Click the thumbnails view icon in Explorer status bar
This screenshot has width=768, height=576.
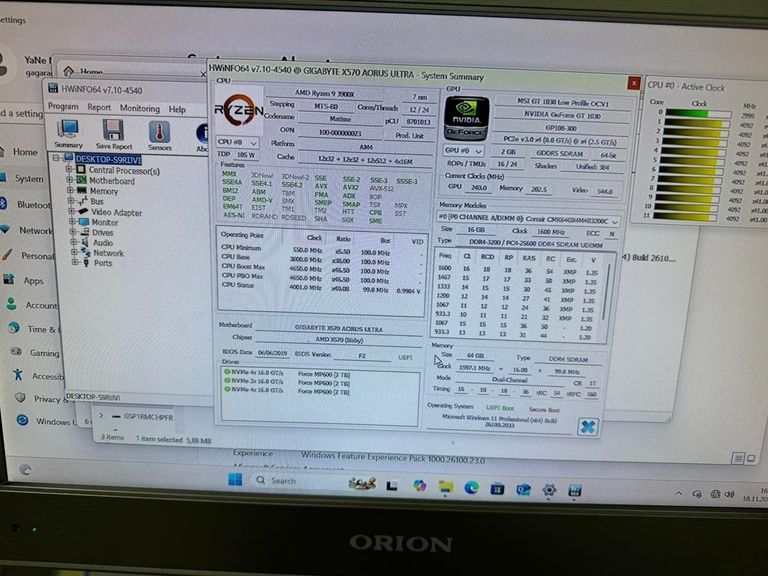[x=751, y=458]
